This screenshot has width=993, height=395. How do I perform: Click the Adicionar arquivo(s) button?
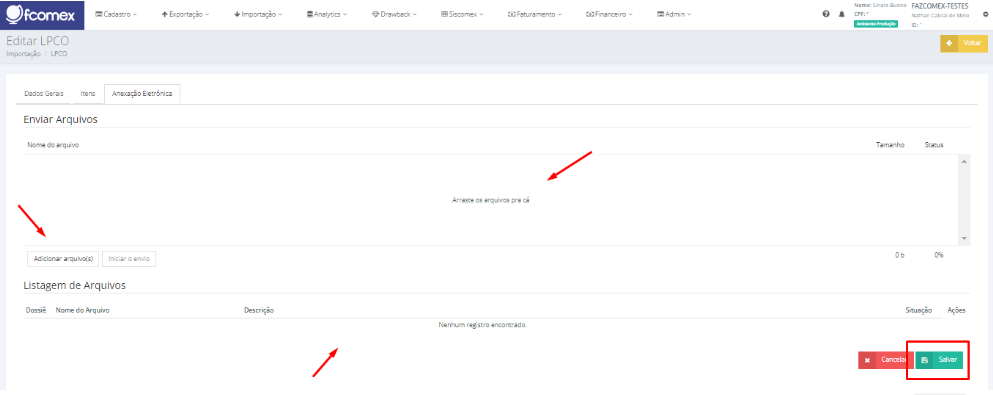tap(63, 258)
